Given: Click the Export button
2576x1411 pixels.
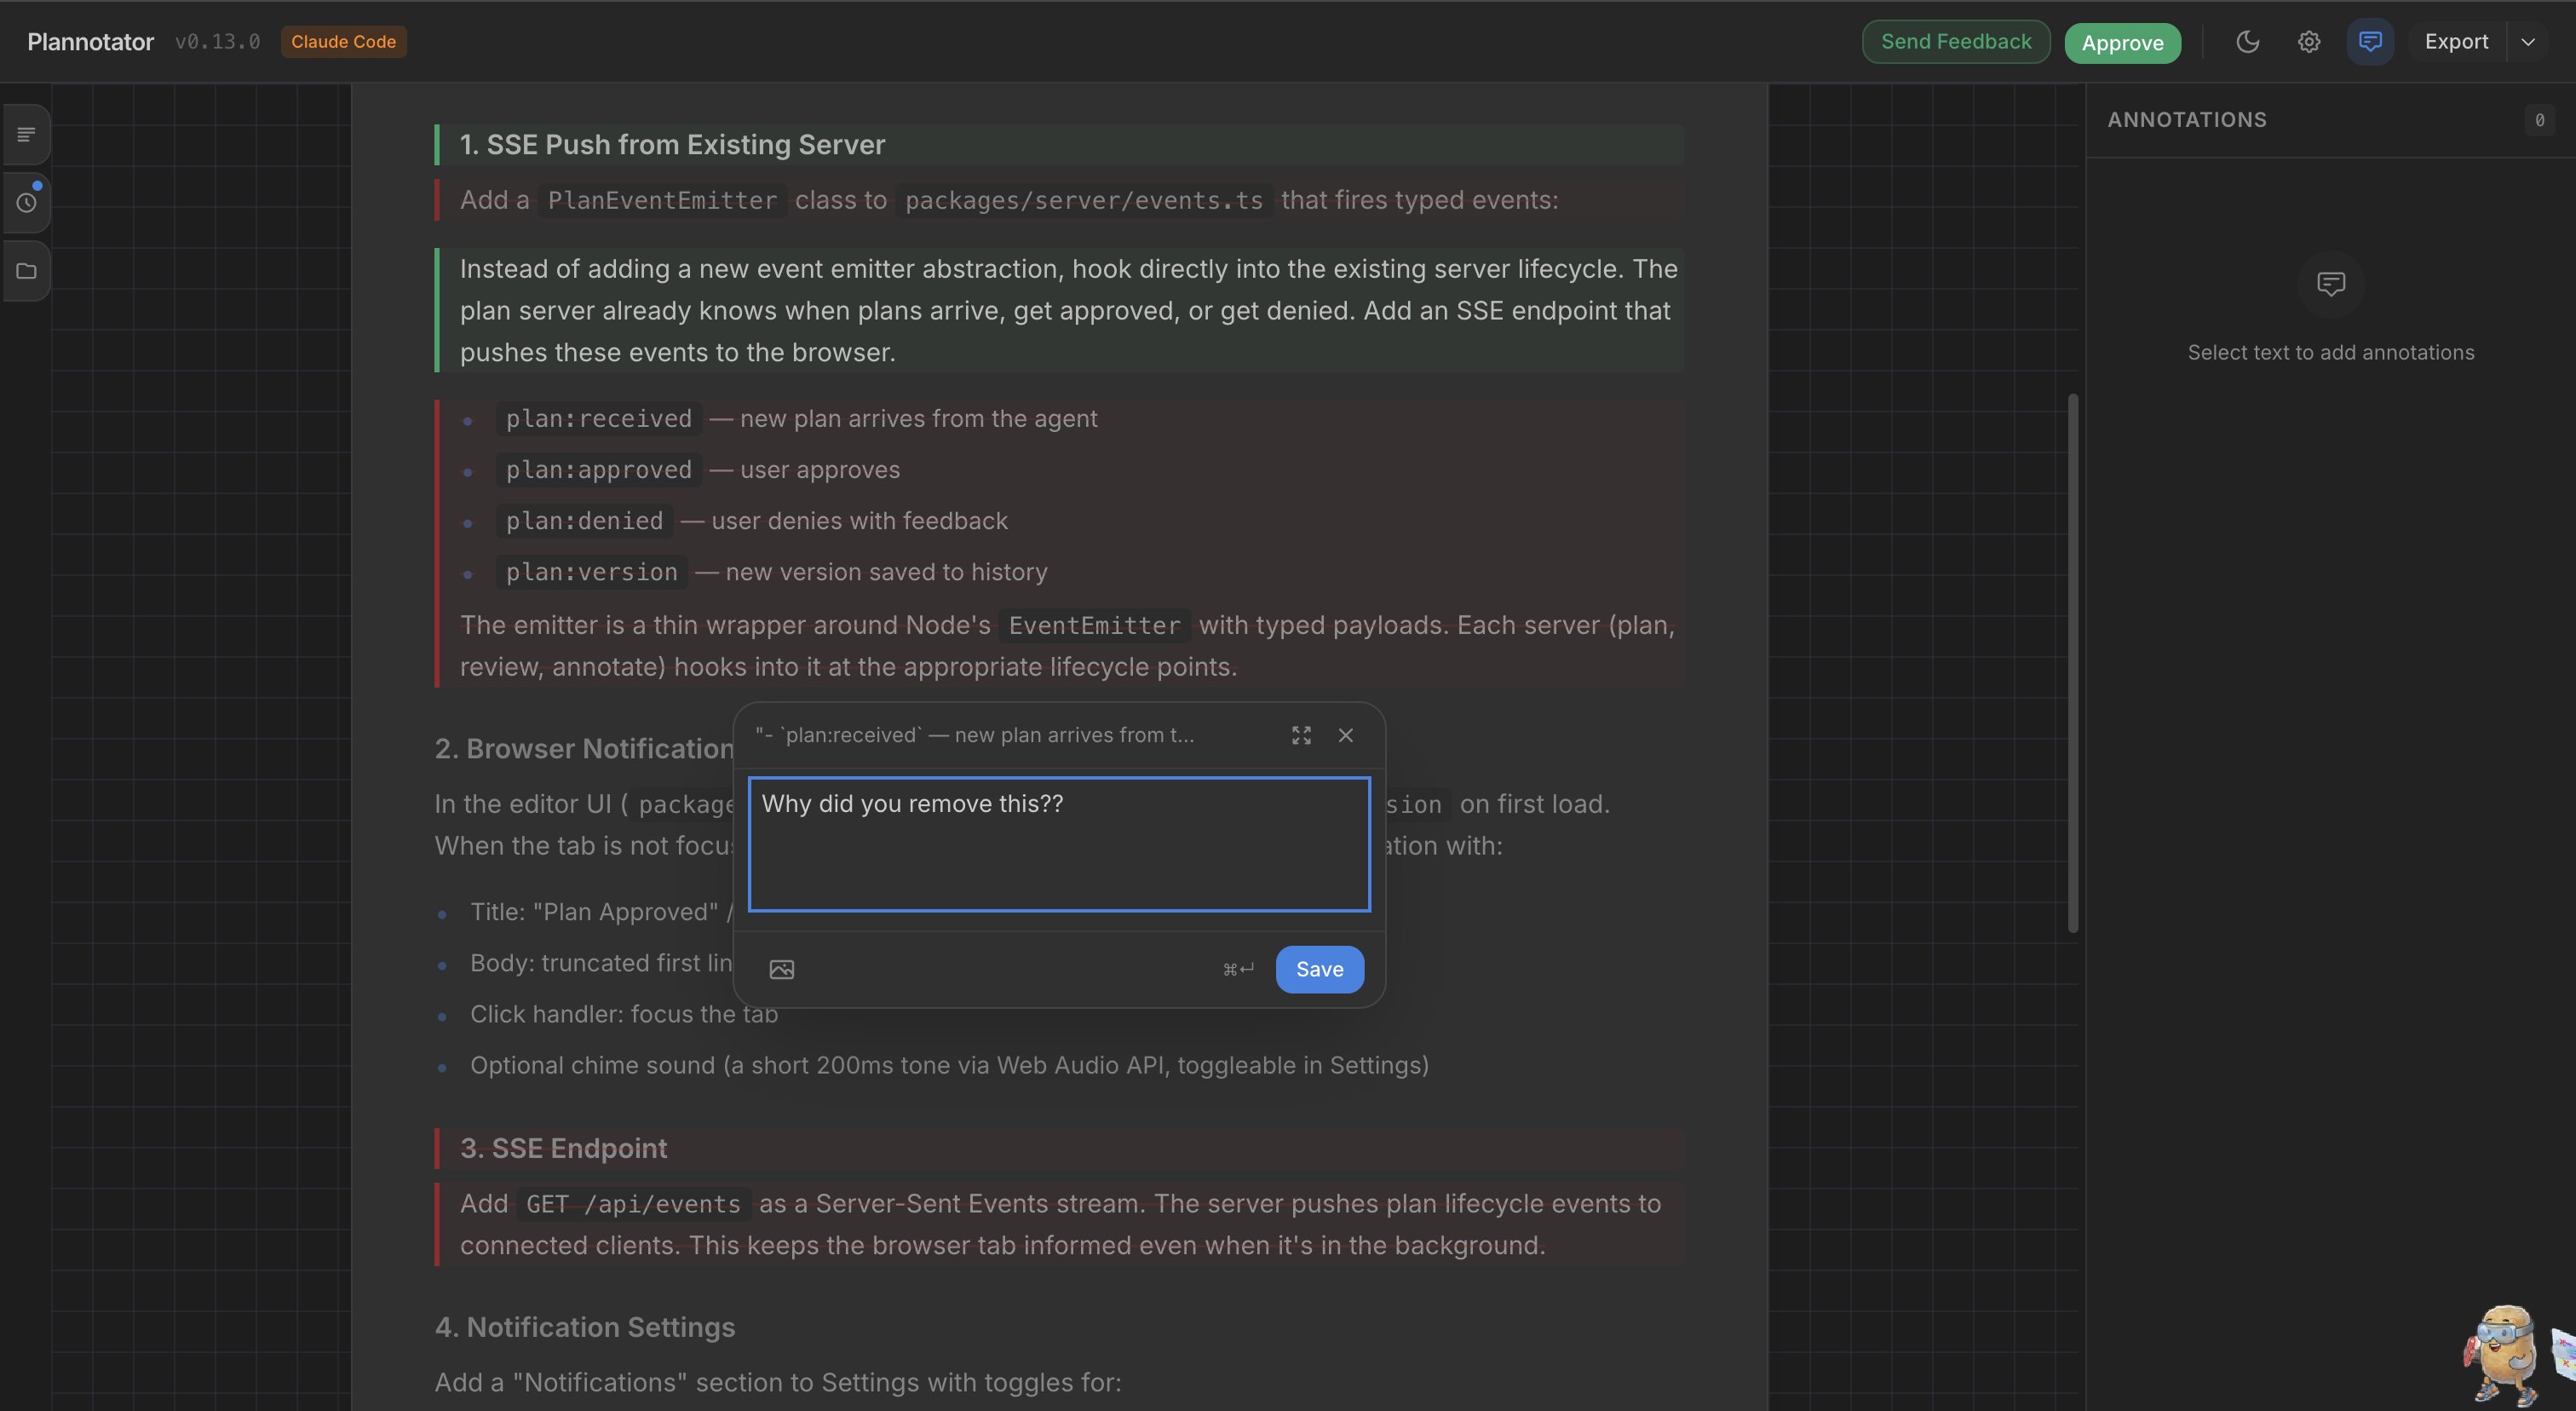Looking at the screenshot, I should 2456,42.
